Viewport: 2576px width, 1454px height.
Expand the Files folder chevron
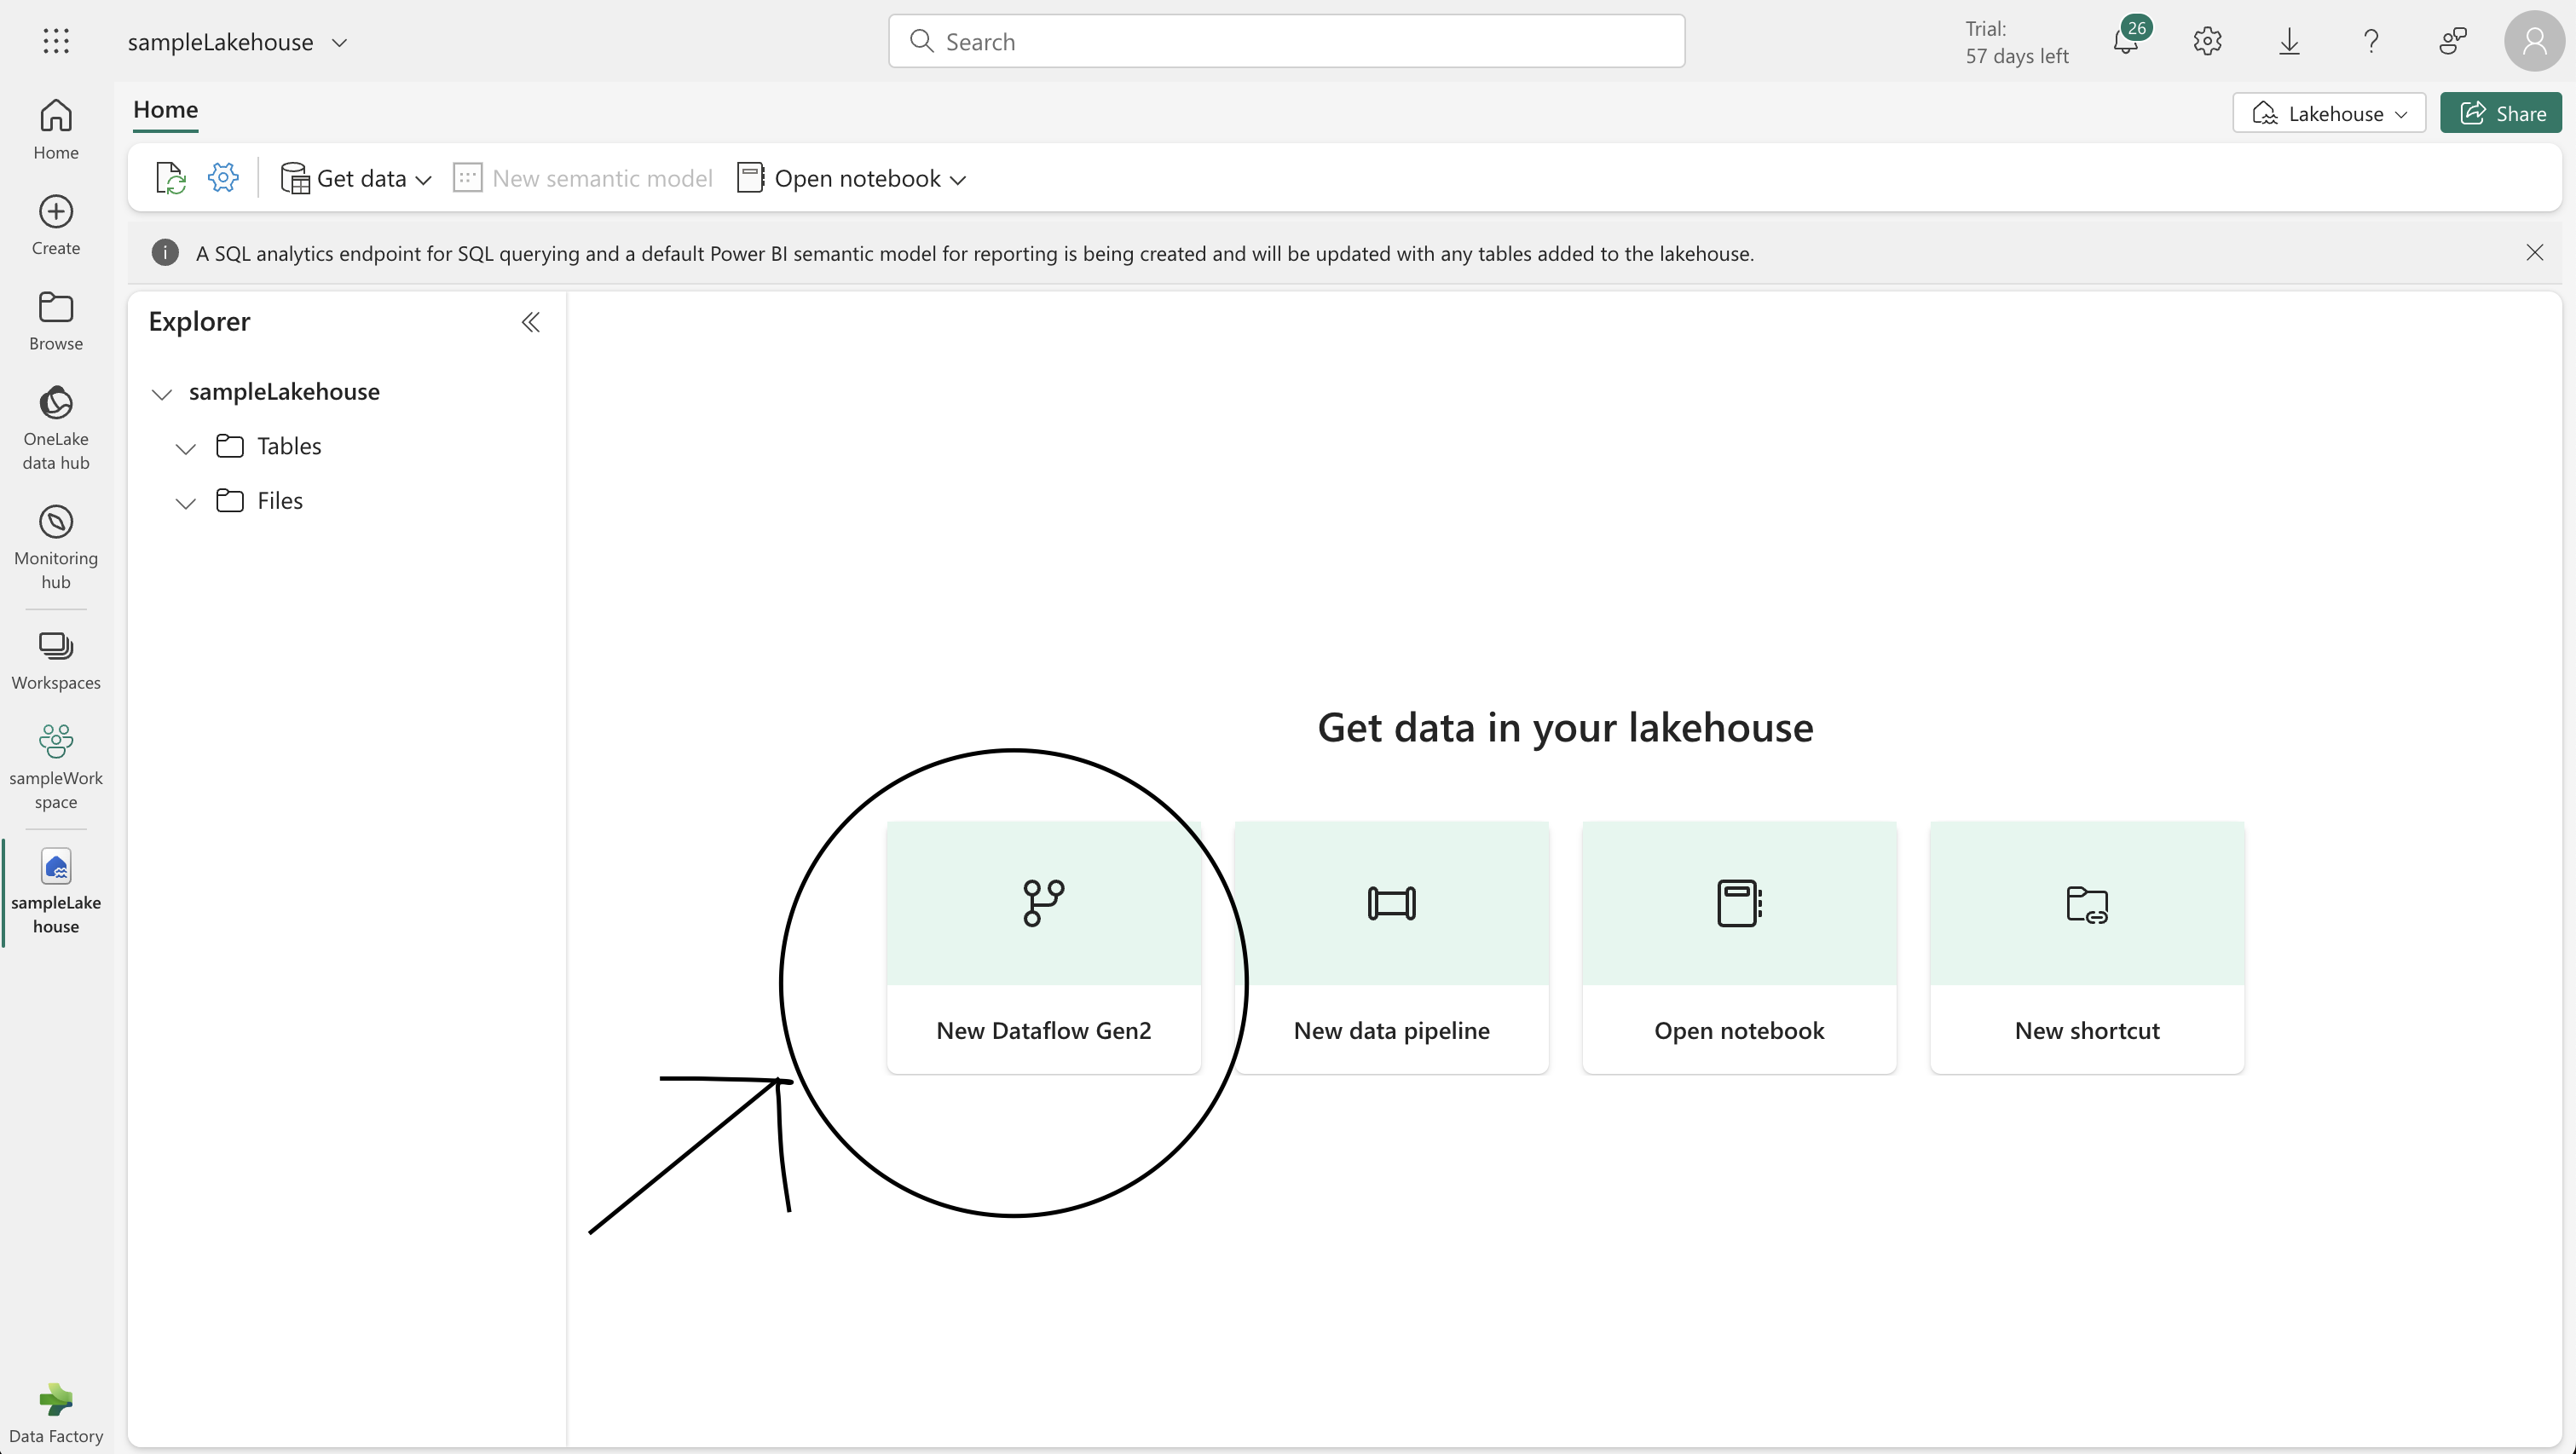pyautogui.click(x=185, y=502)
